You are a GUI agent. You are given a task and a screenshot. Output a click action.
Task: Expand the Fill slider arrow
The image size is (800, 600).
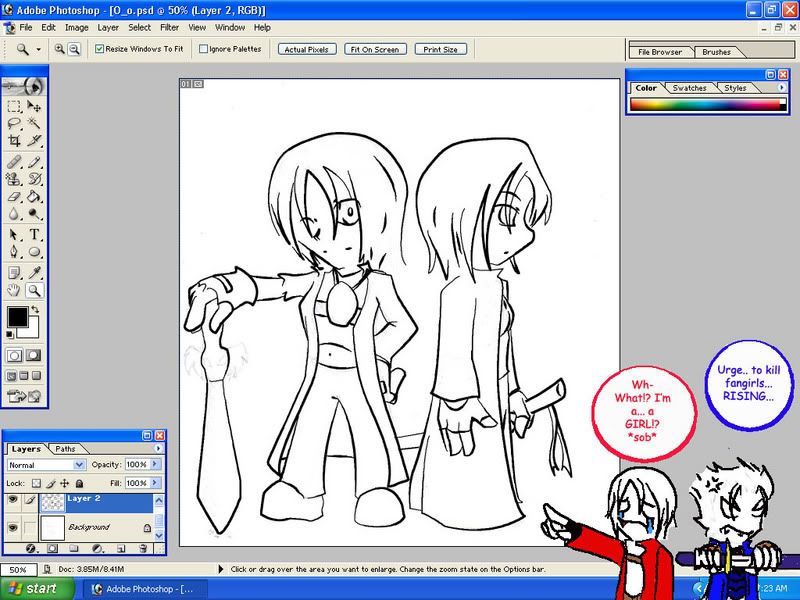[x=155, y=482]
